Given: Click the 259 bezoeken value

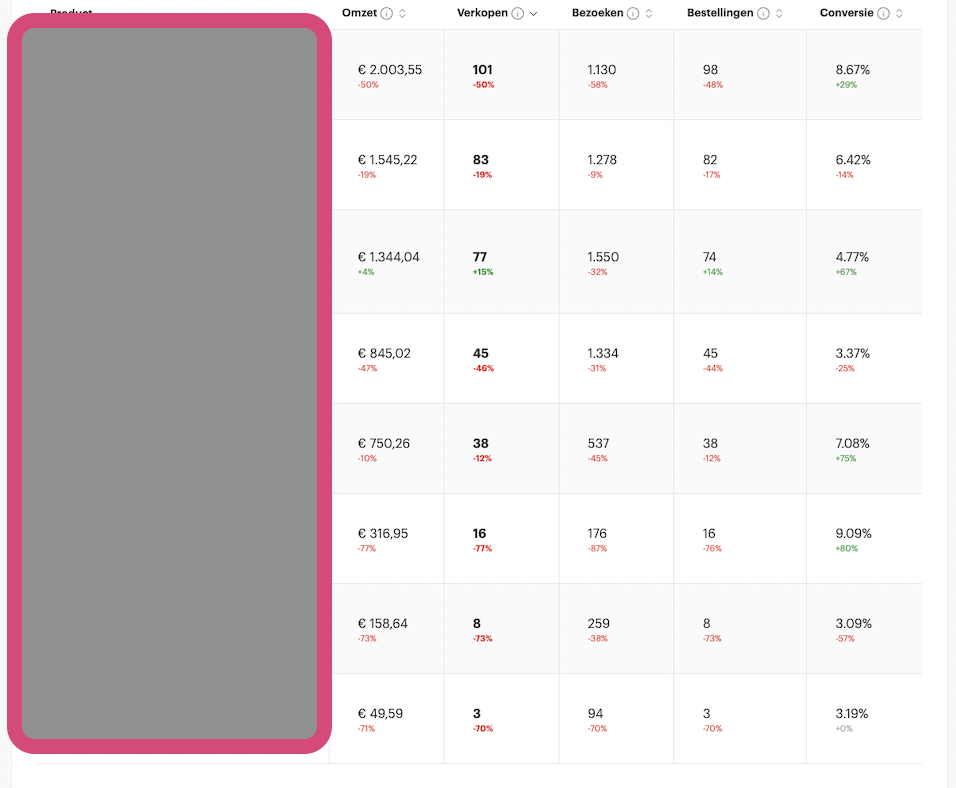Looking at the screenshot, I should pos(598,623).
